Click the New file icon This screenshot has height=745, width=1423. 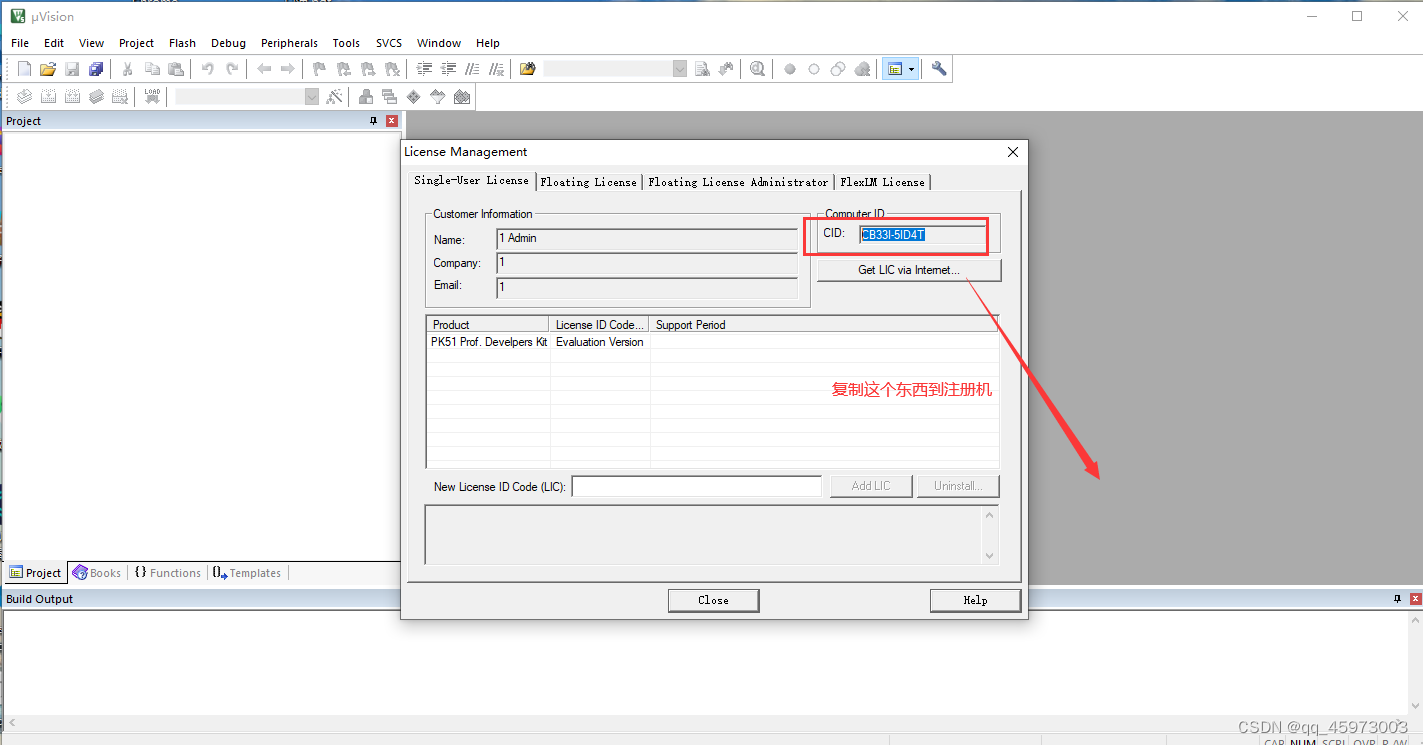pos(25,69)
